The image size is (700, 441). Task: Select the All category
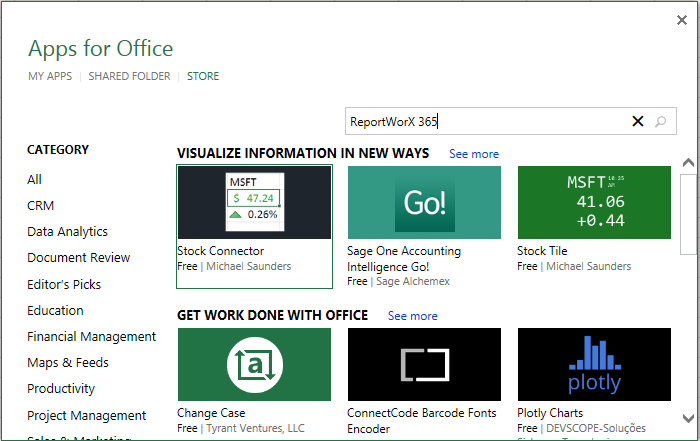pyautogui.click(x=34, y=179)
